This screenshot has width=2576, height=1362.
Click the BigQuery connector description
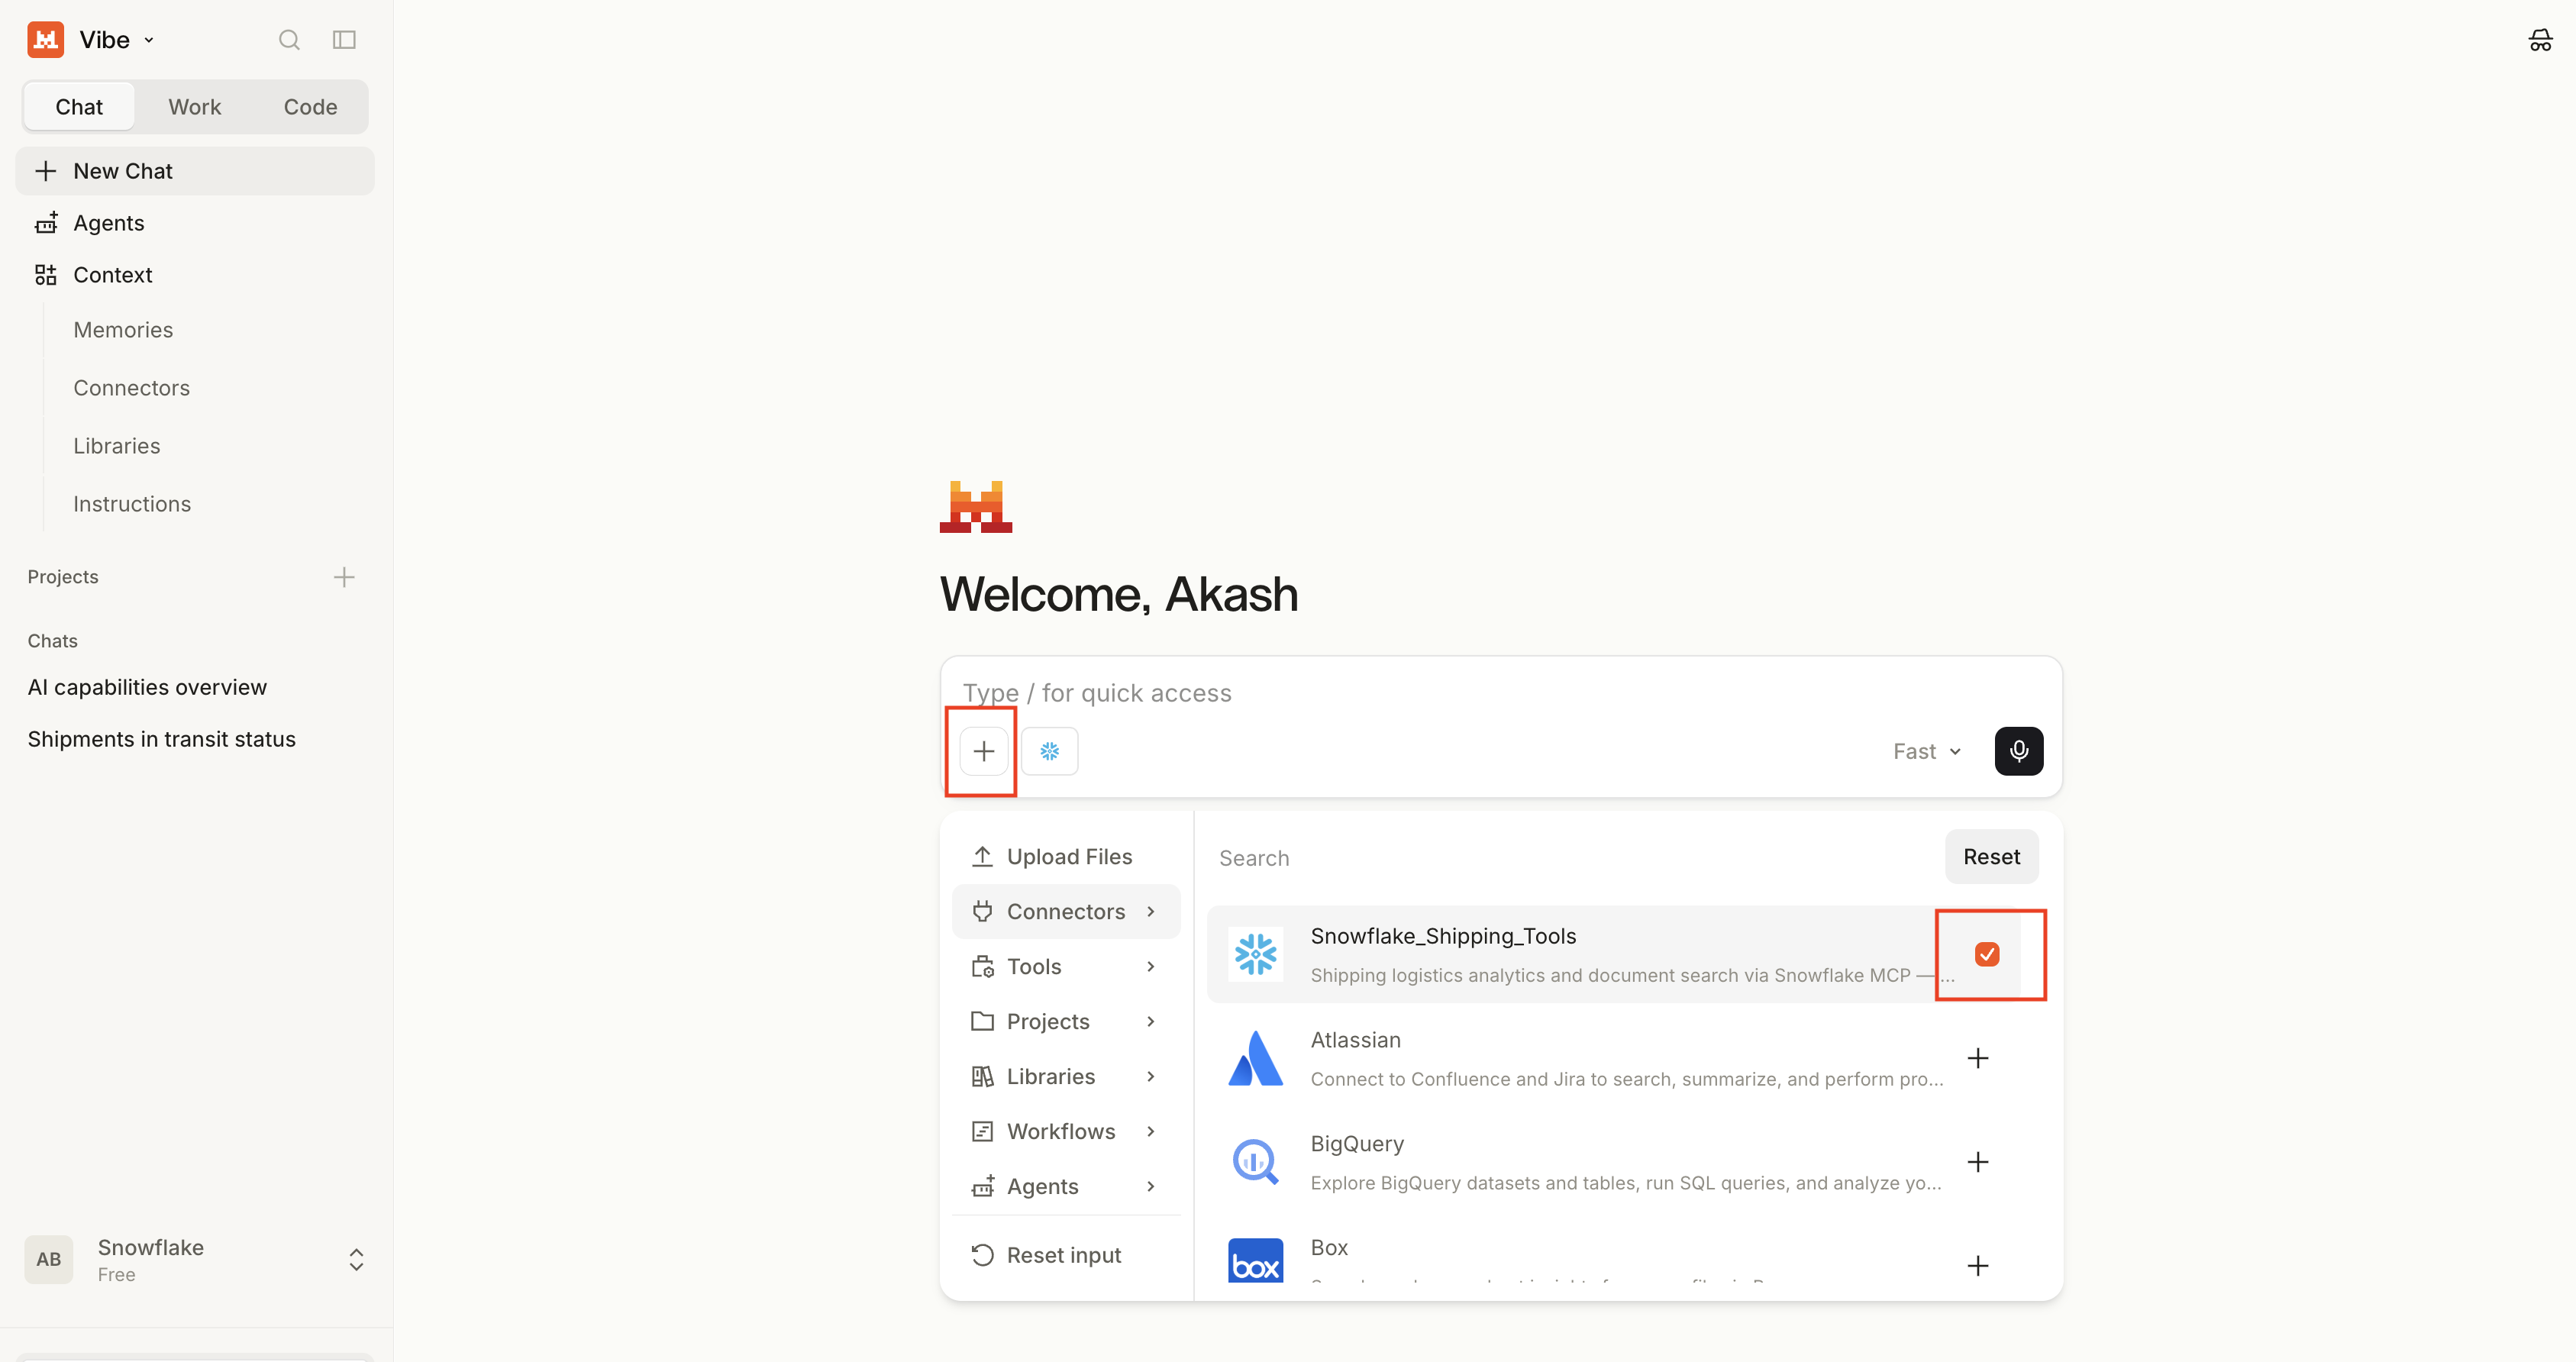click(1626, 1183)
